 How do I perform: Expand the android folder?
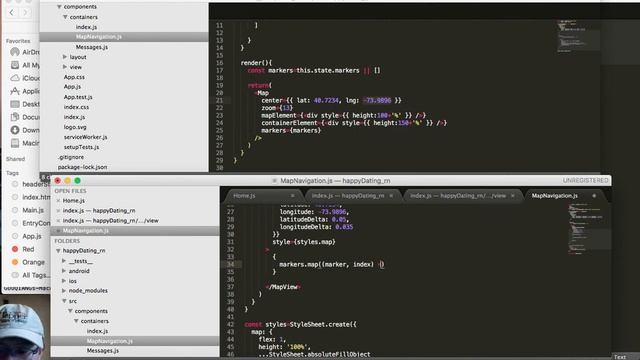pyautogui.click(x=64, y=271)
